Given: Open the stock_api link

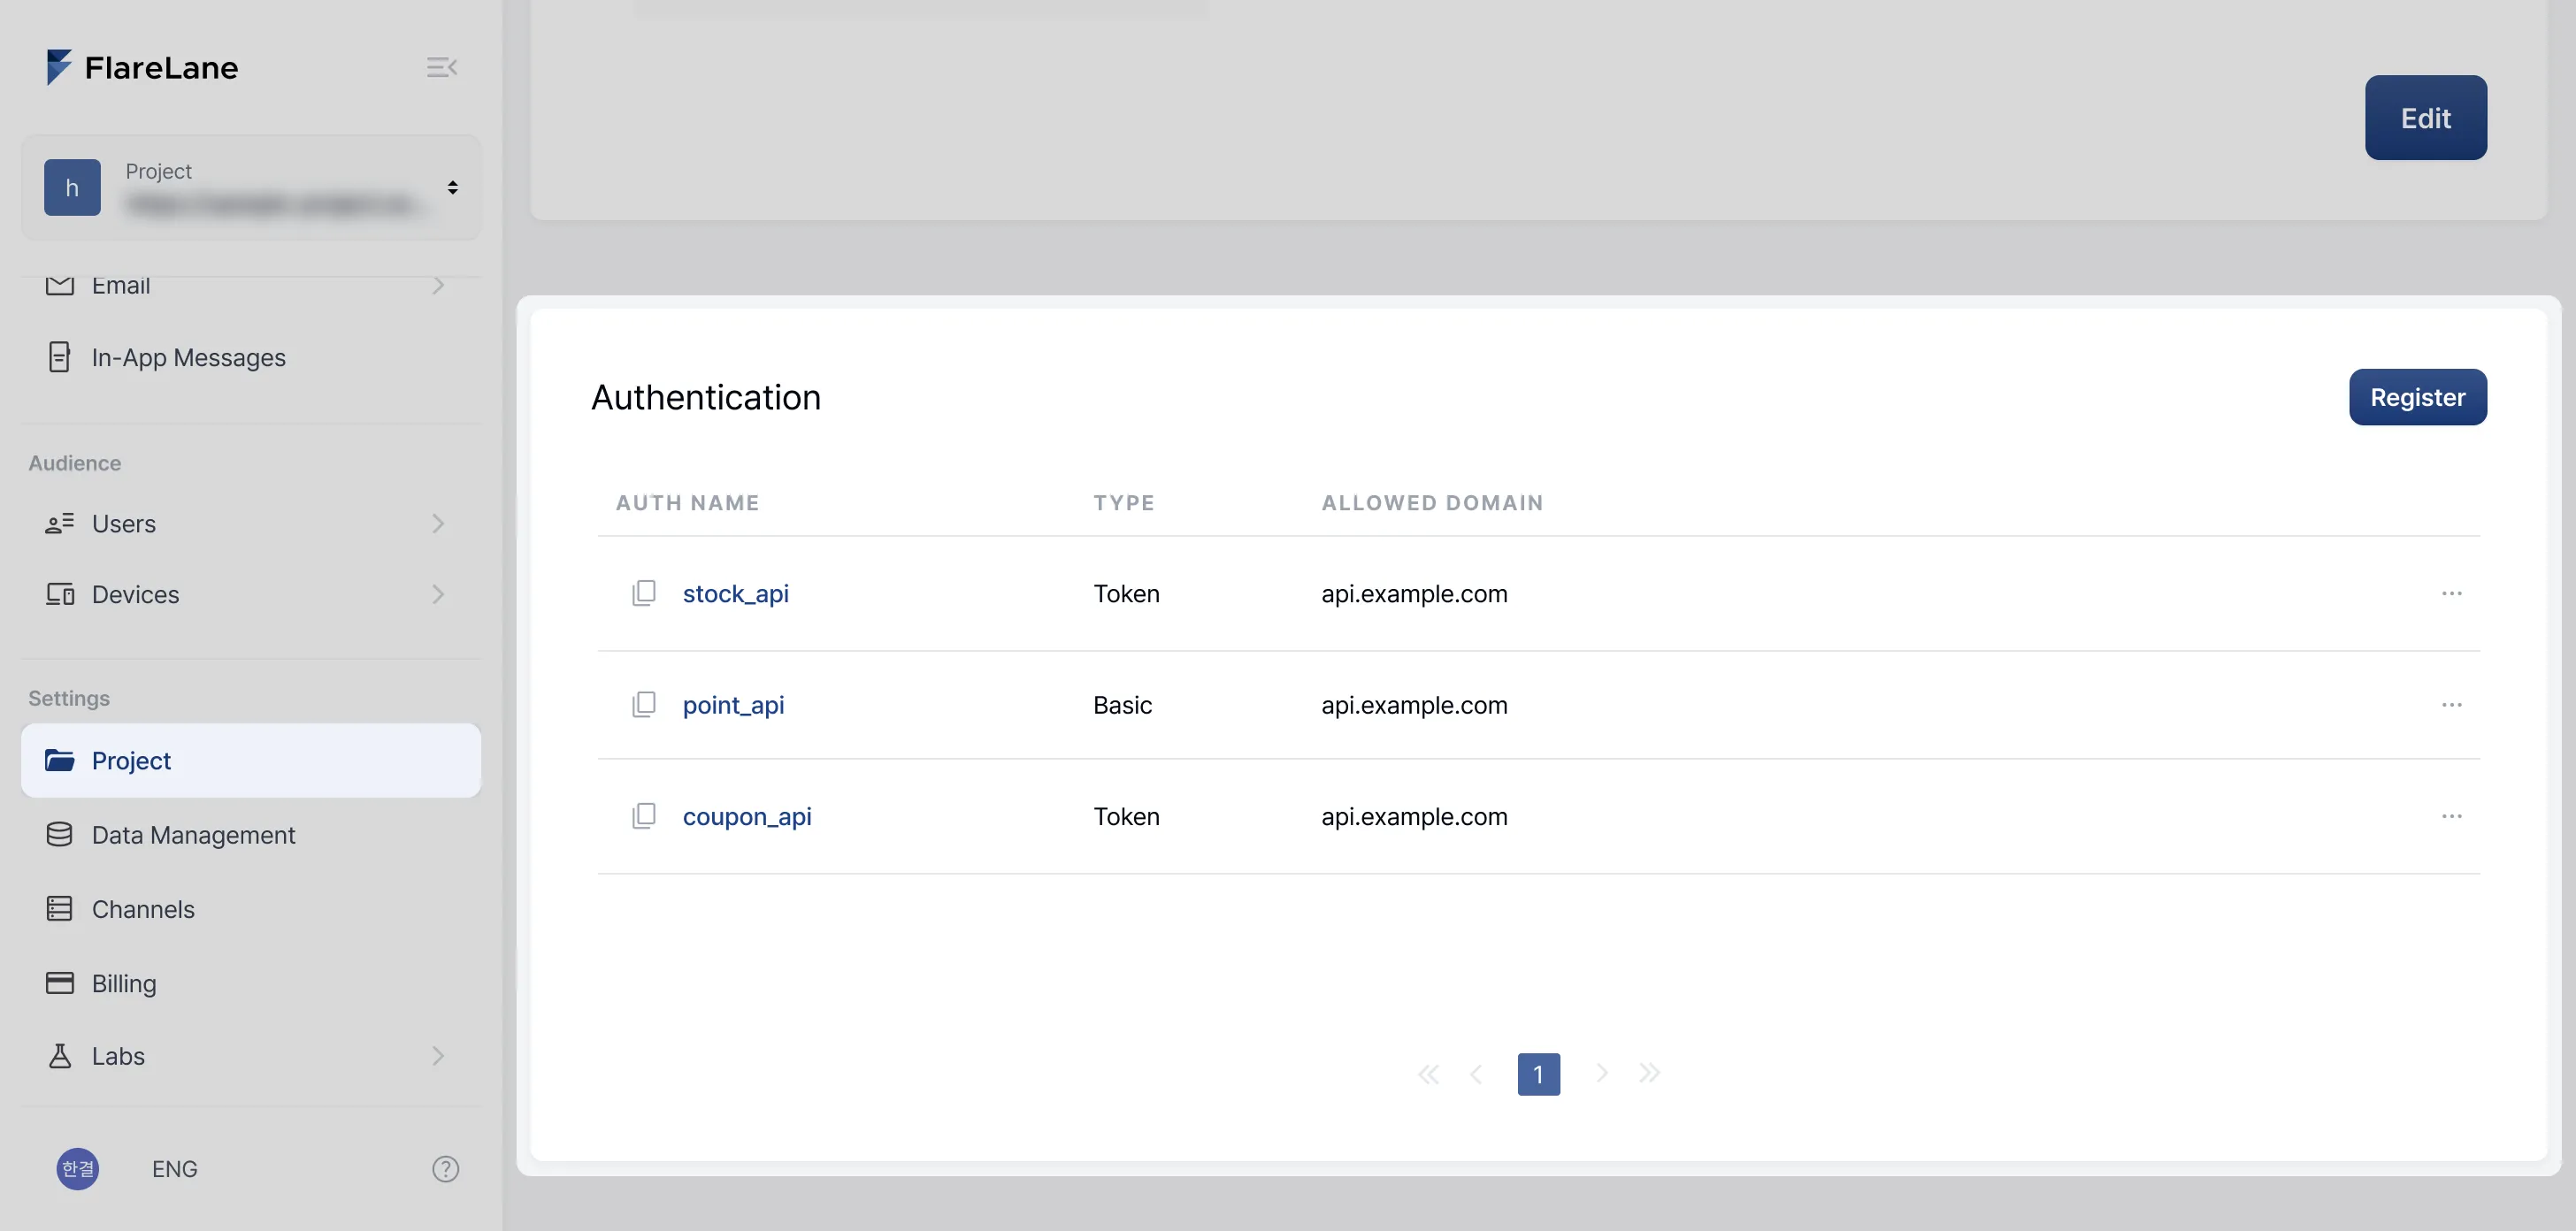Looking at the screenshot, I should click(x=736, y=594).
